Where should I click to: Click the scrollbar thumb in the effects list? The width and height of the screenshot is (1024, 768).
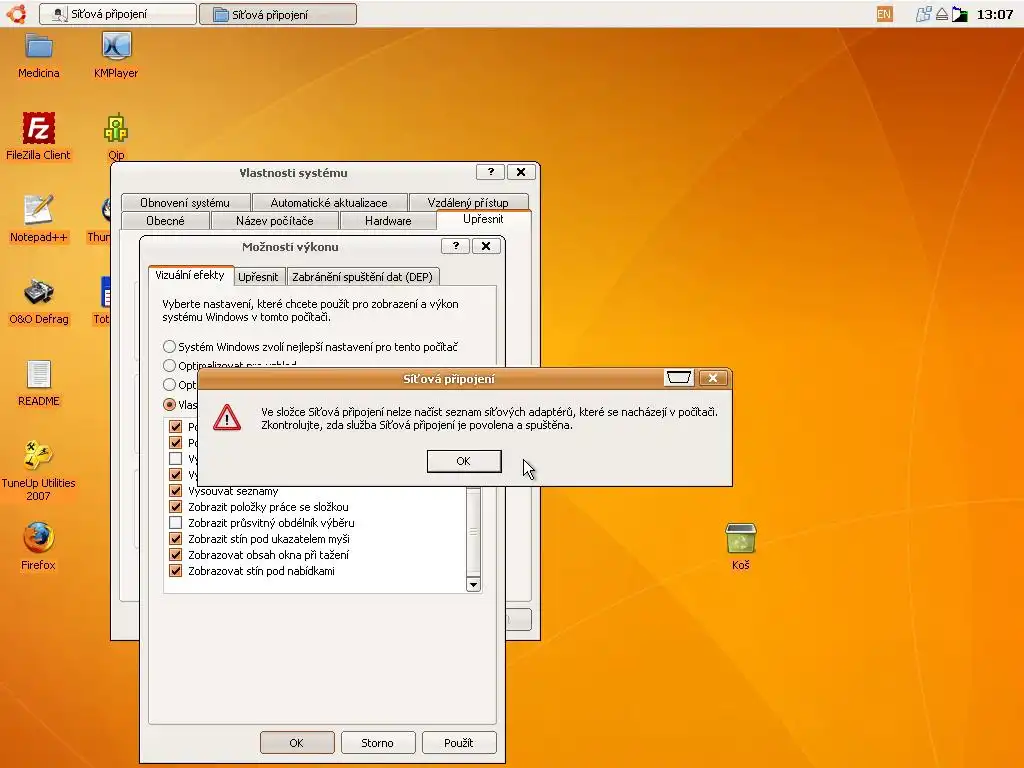[473, 532]
